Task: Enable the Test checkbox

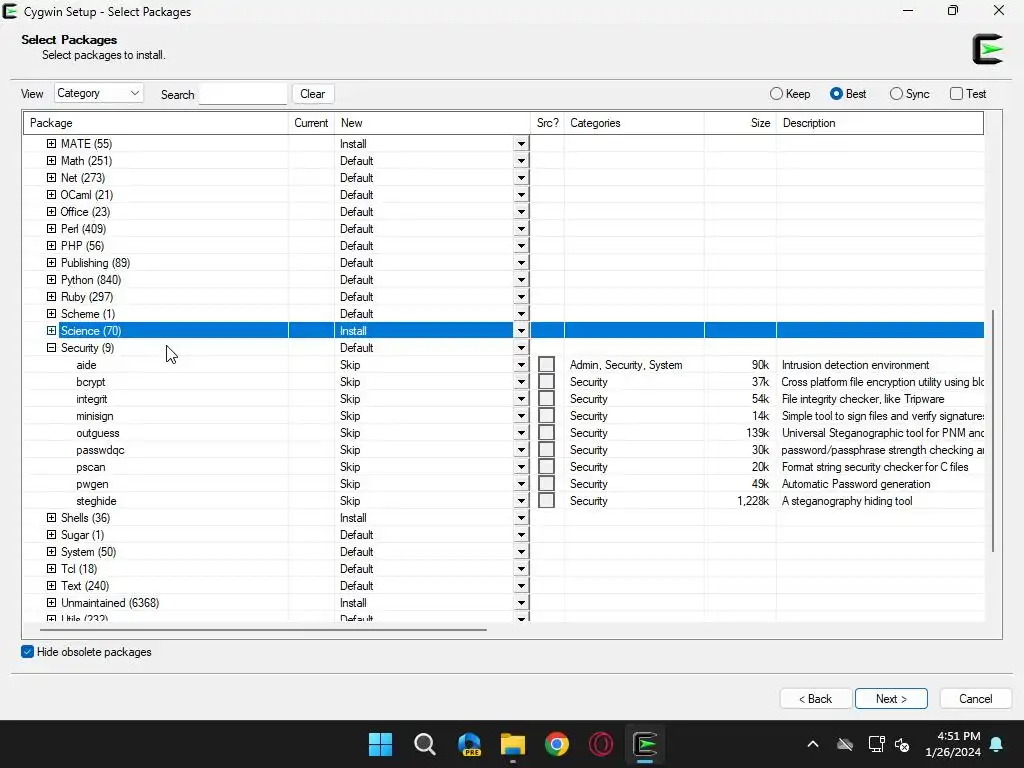Action: coord(956,93)
